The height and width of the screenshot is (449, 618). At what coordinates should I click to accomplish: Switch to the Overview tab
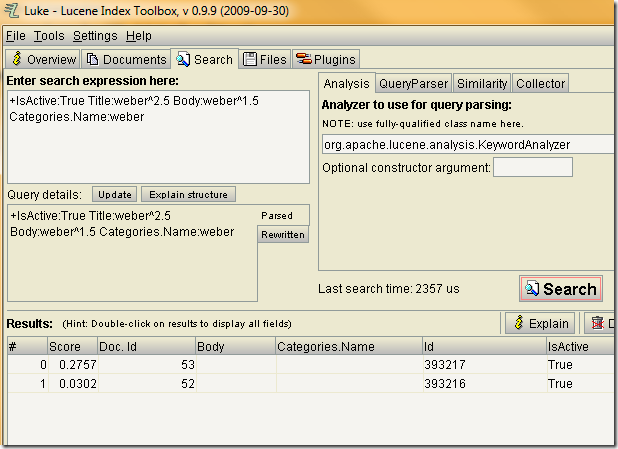tap(43, 59)
